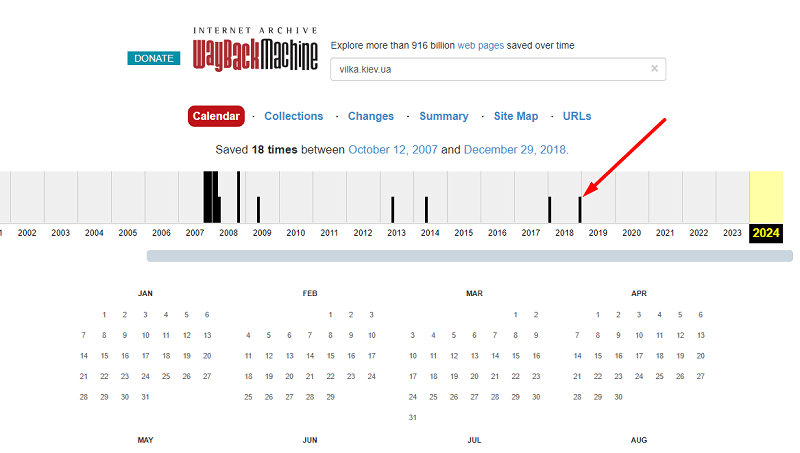
Task: Select the Calendar tab
Action: (x=216, y=116)
